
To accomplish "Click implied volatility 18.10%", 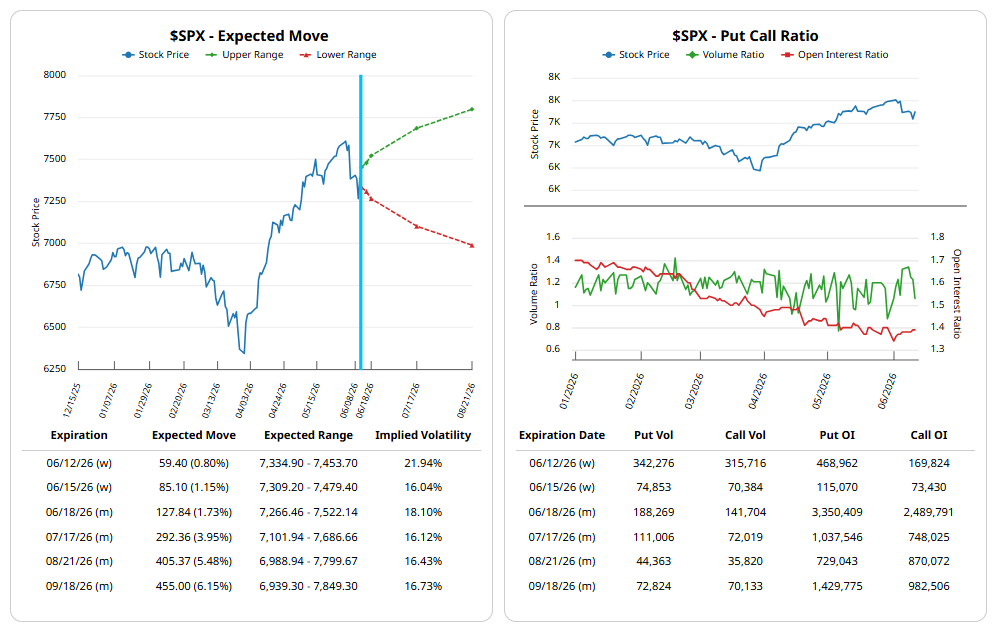I will point(423,512).
